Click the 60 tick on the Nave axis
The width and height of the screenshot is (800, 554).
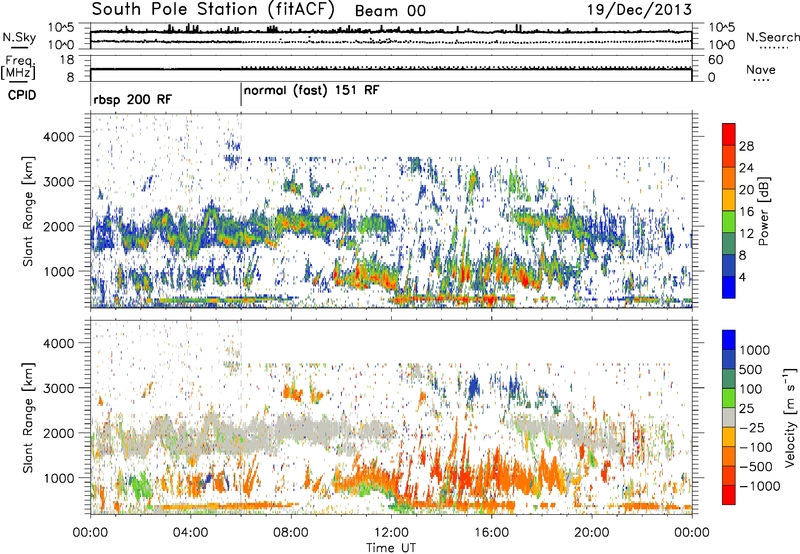tap(715, 60)
